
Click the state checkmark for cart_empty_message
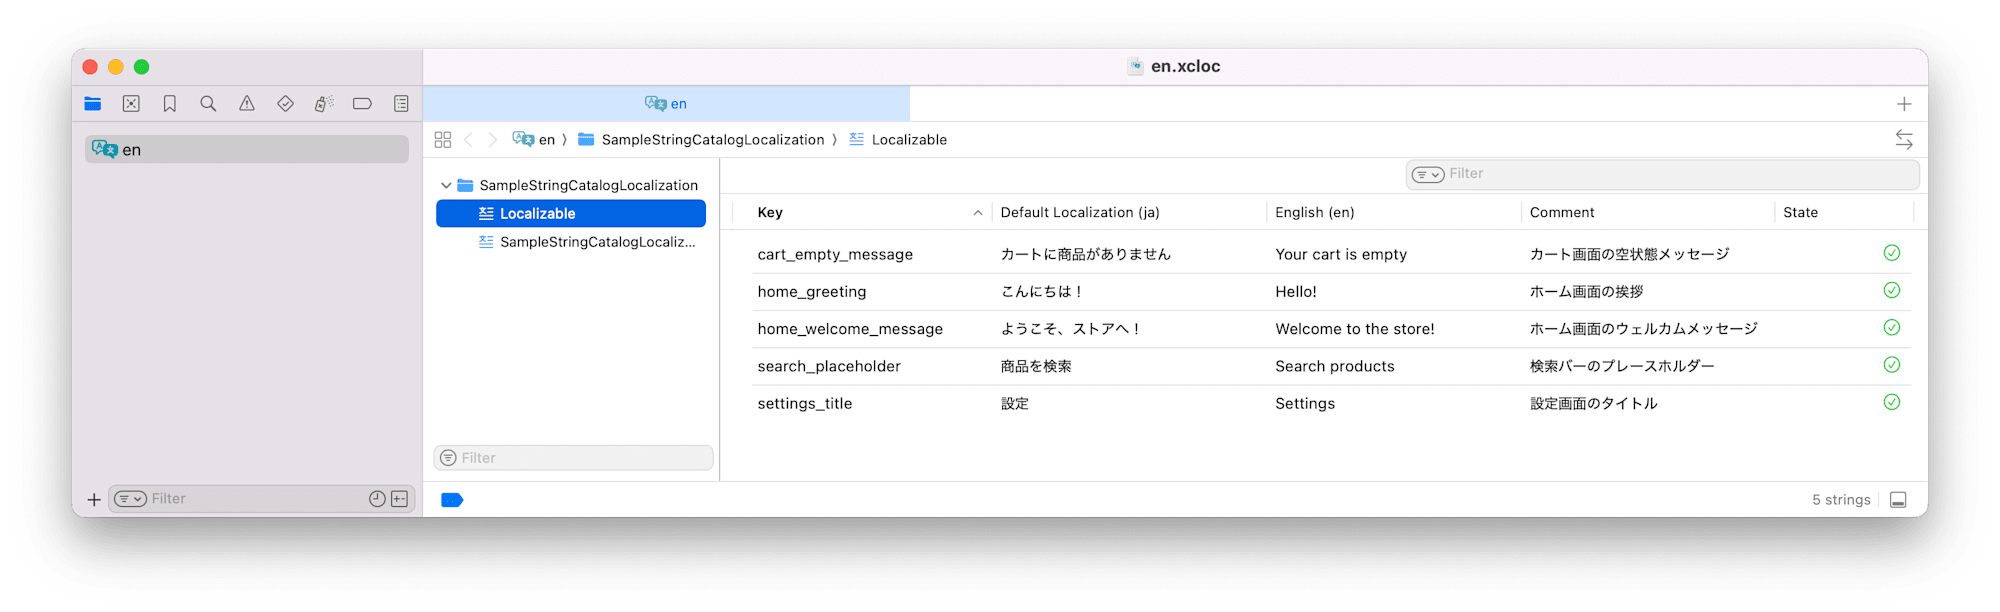[1892, 253]
